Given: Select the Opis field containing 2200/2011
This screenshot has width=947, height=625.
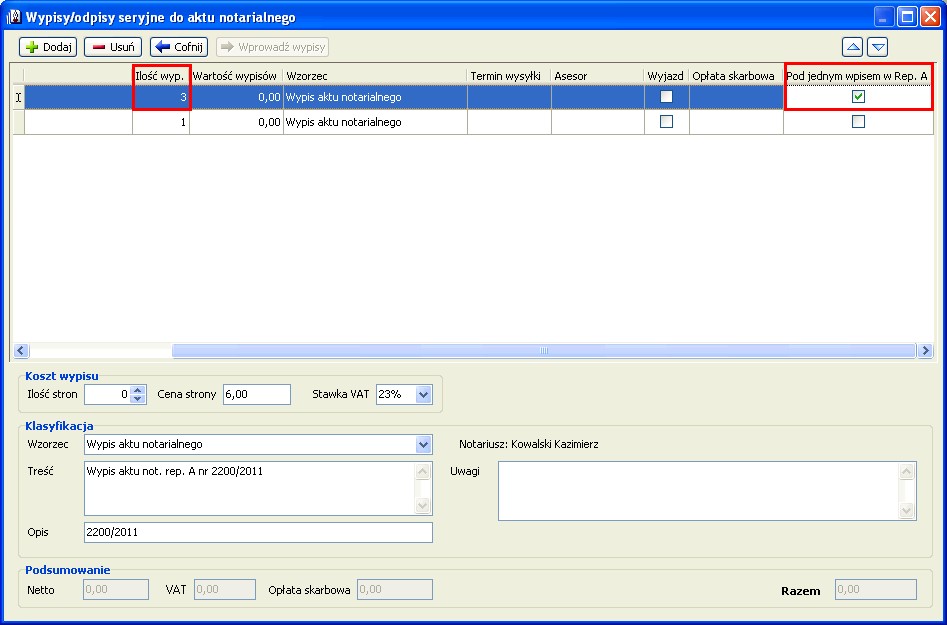Looking at the screenshot, I should pos(258,532).
